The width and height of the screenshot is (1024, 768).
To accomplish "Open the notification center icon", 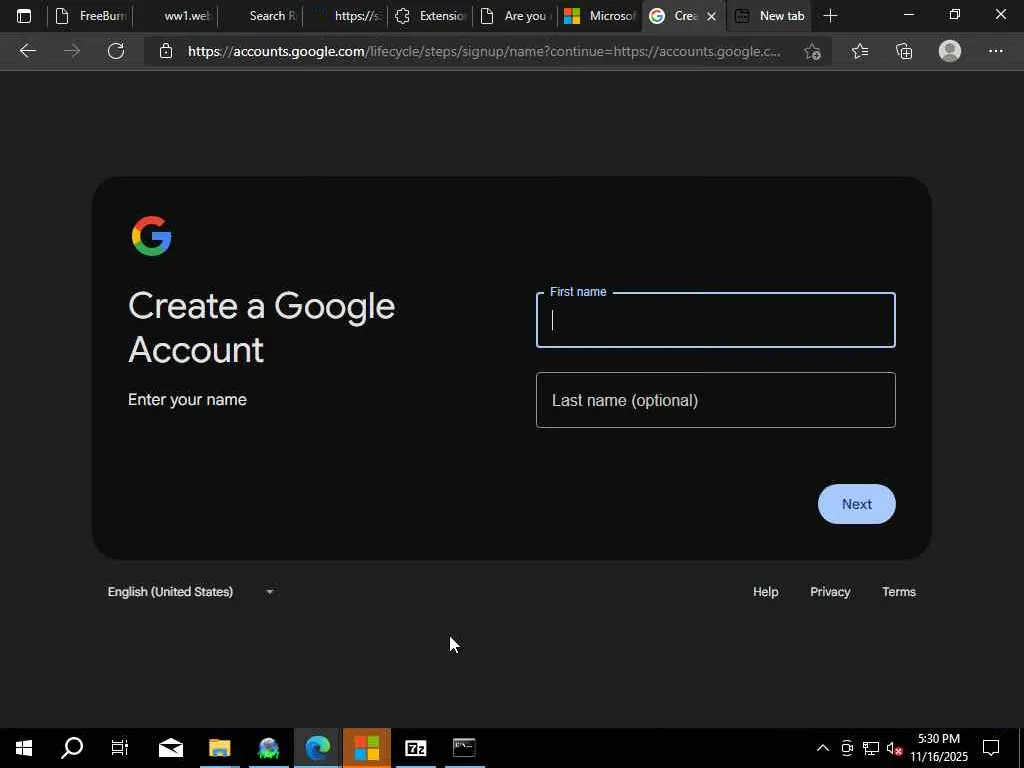I will 991,748.
